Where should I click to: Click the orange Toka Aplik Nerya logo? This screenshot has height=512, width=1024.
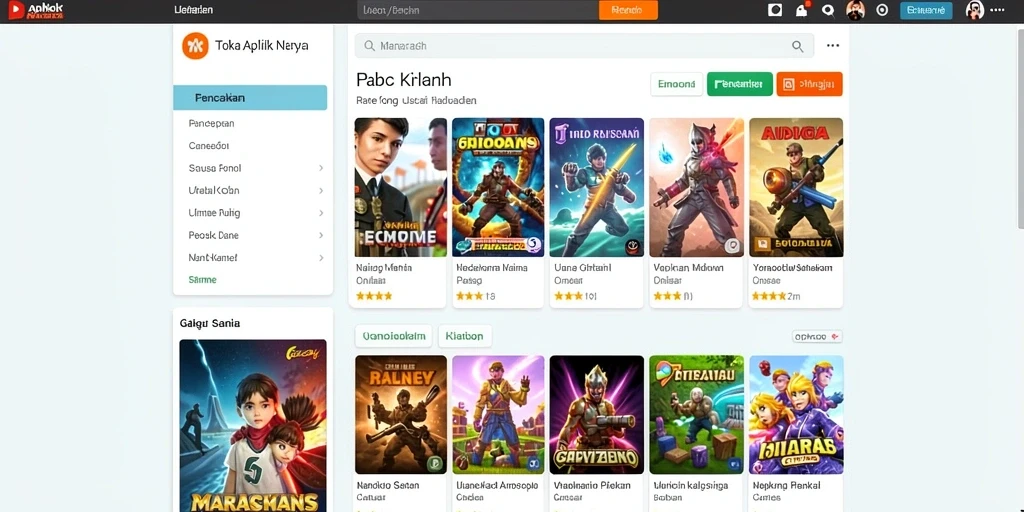pos(195,46)
